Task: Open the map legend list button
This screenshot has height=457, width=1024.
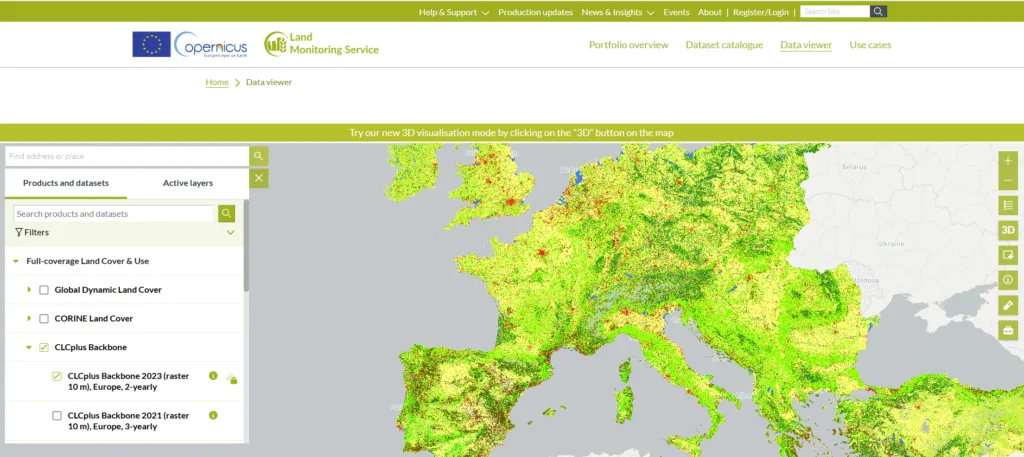Action: tap(1008, 206)
